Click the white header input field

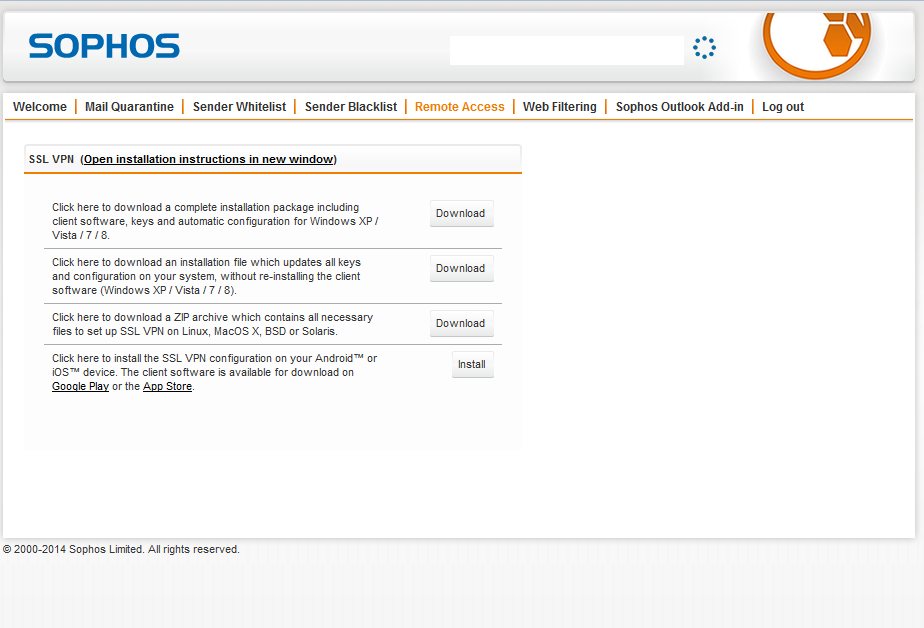[x=566, y=50]
